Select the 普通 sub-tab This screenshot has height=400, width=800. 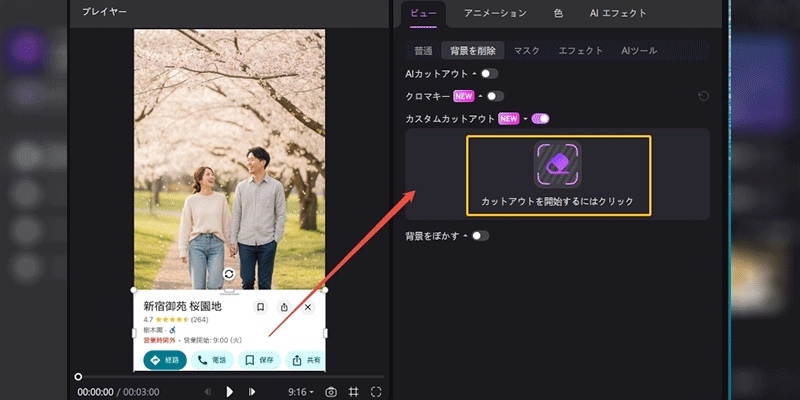point(423,51)
